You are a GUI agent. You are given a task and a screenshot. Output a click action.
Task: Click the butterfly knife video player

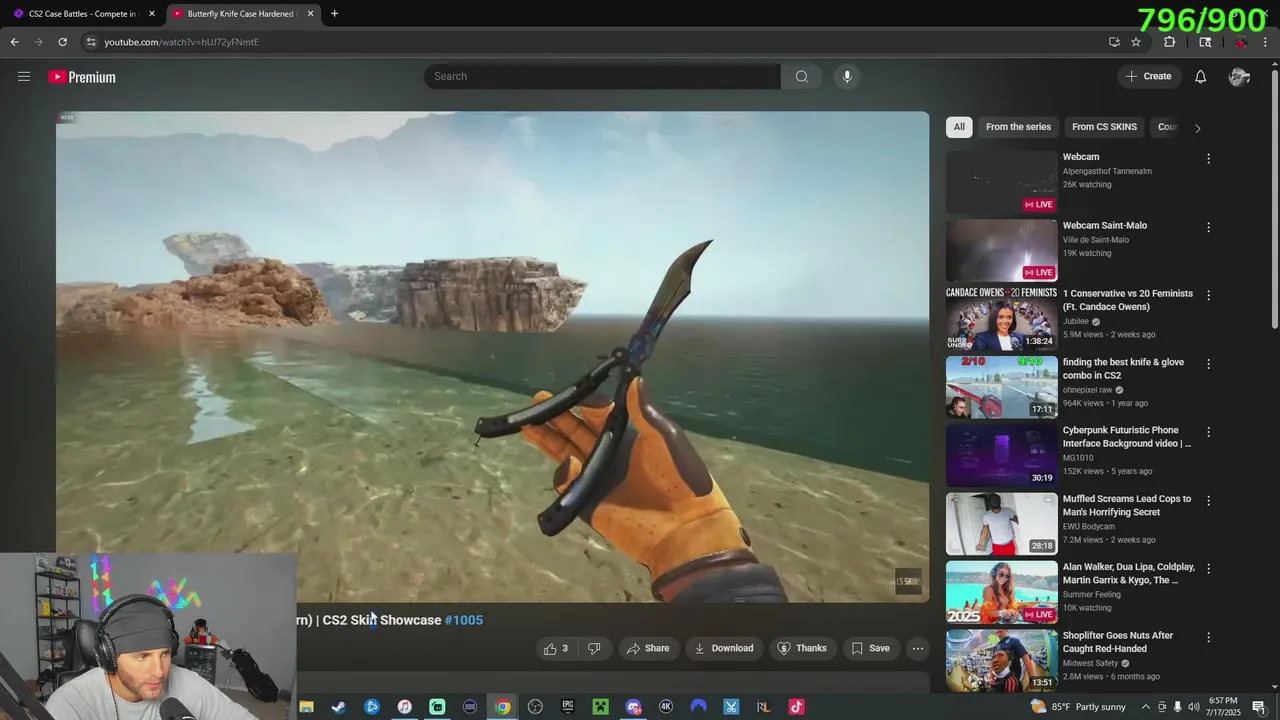point(492,357)
